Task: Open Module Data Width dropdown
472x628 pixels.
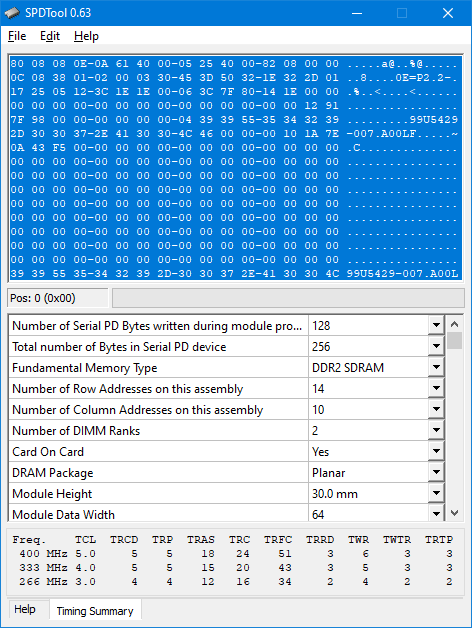Action: click(x=436, y=513)
